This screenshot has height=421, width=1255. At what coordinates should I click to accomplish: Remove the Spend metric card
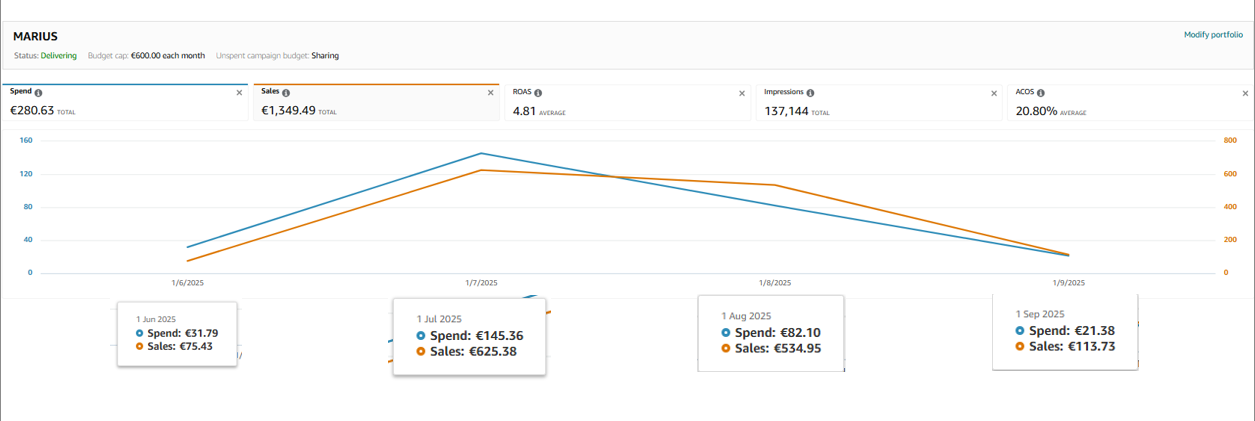coord(239,92)
